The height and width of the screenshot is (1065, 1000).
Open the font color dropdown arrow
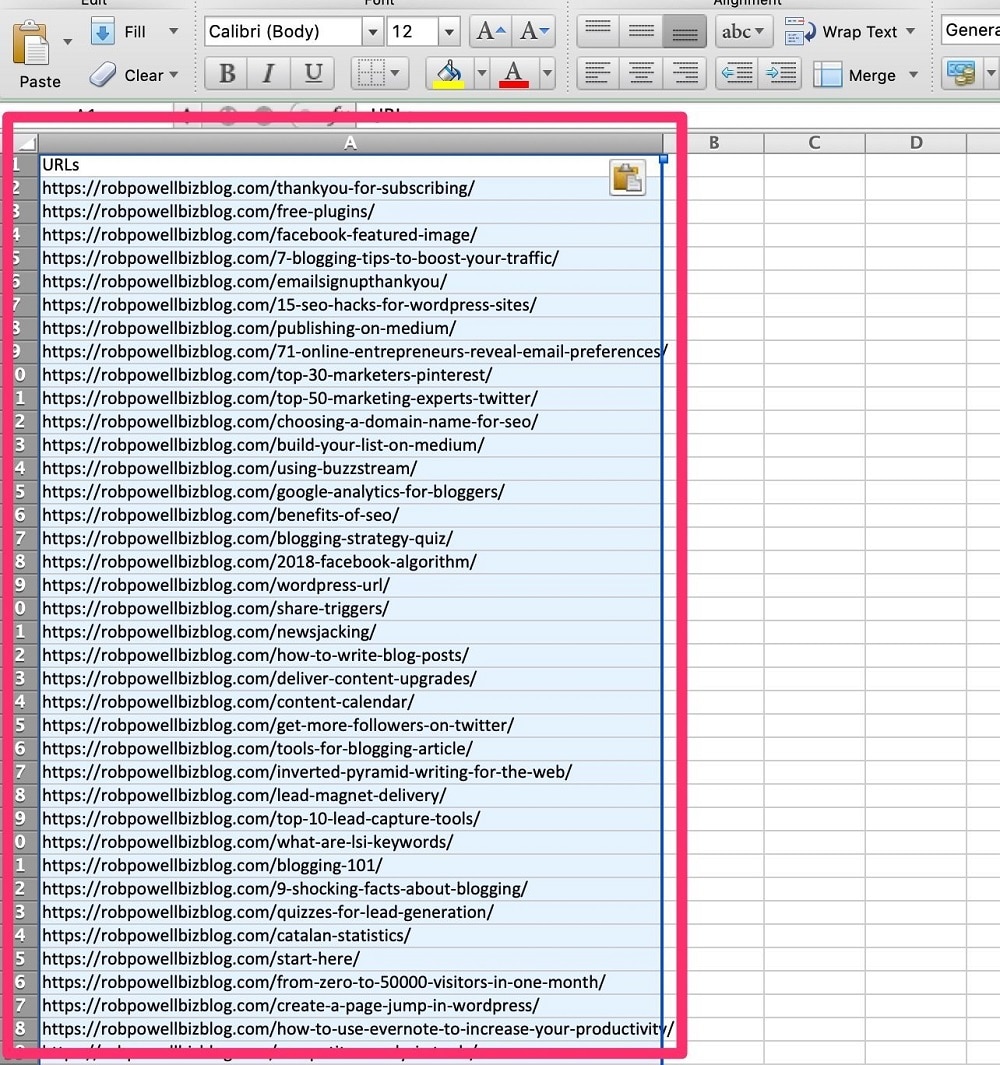pyautogui.click(x=547, y=73)
